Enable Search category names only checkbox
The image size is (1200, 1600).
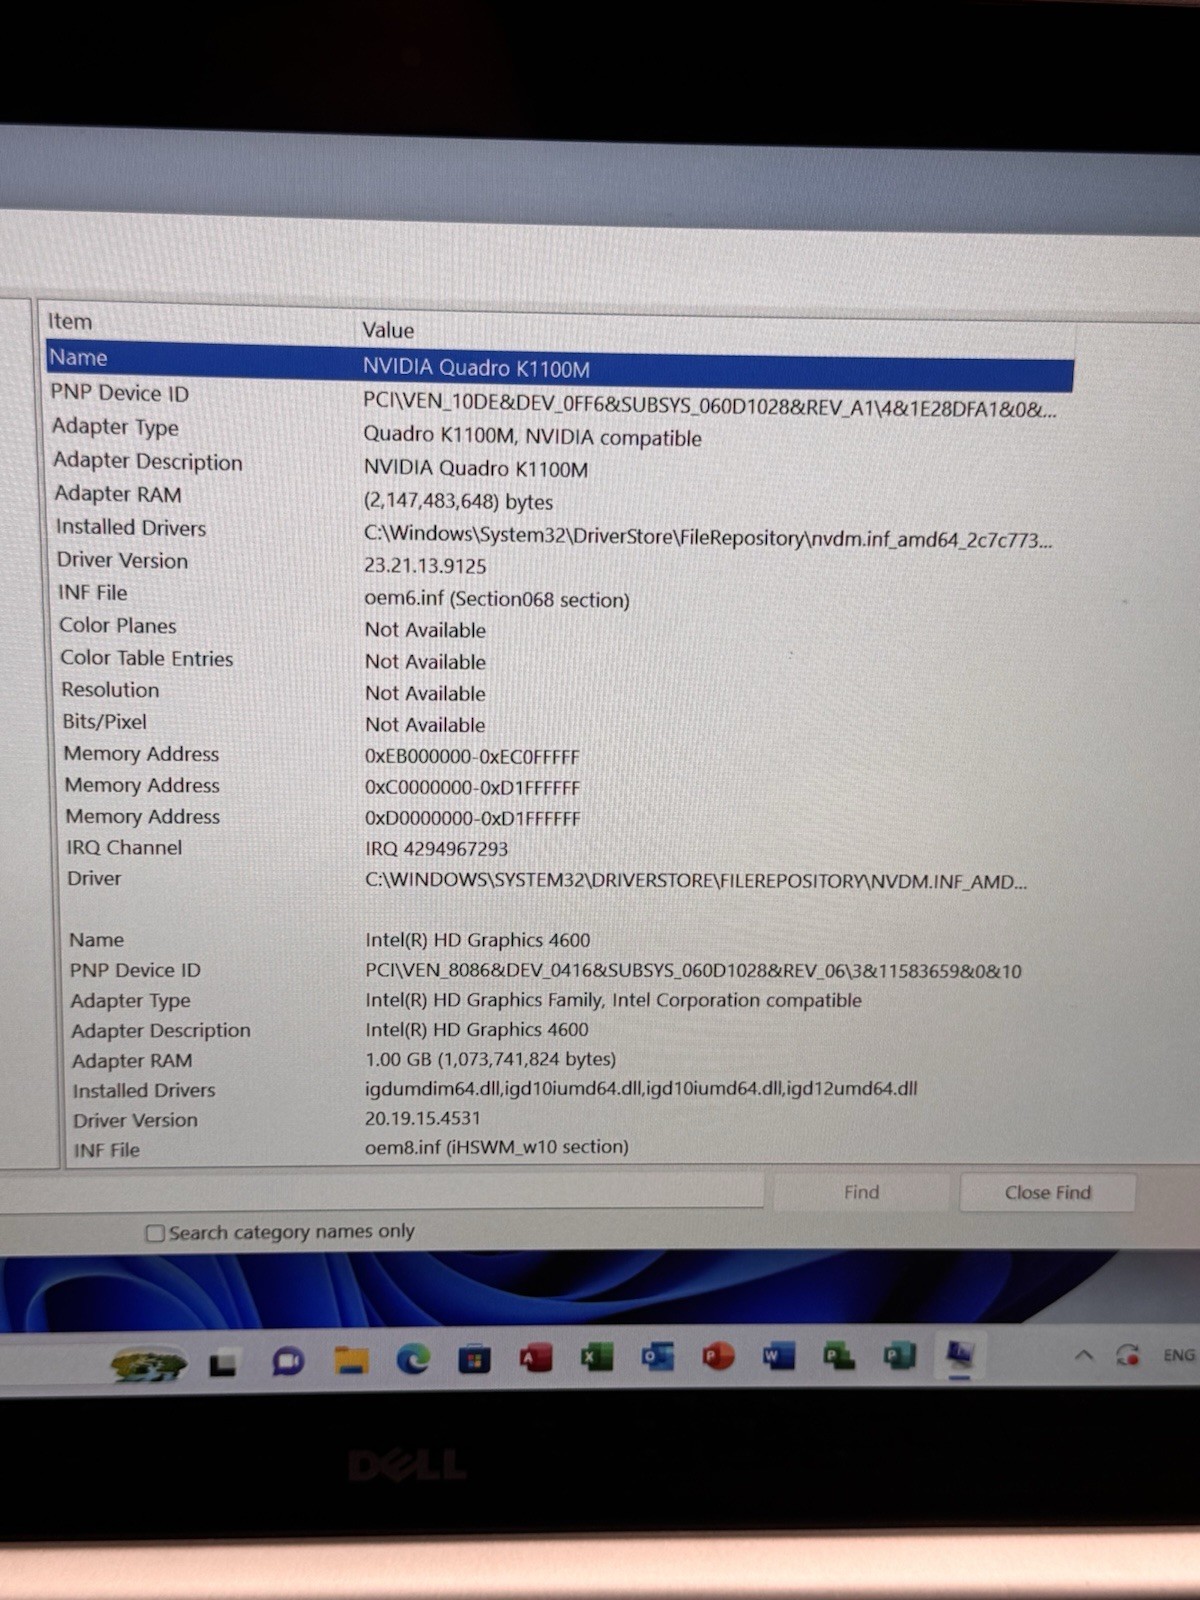pos(155,1233)
